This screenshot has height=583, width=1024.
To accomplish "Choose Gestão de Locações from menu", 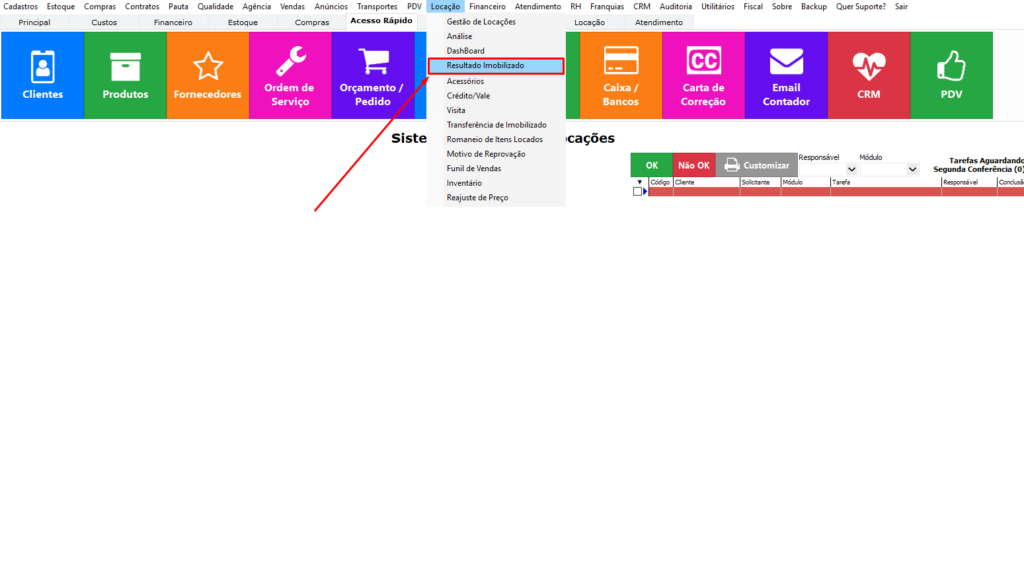I will tap(481, 21).
